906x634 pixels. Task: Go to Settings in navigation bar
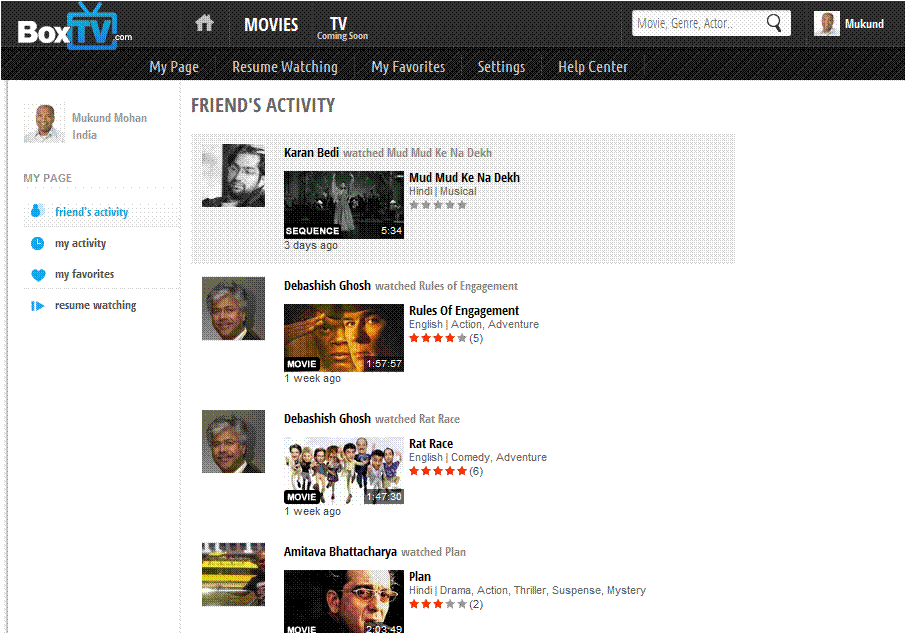pos(501,67)
